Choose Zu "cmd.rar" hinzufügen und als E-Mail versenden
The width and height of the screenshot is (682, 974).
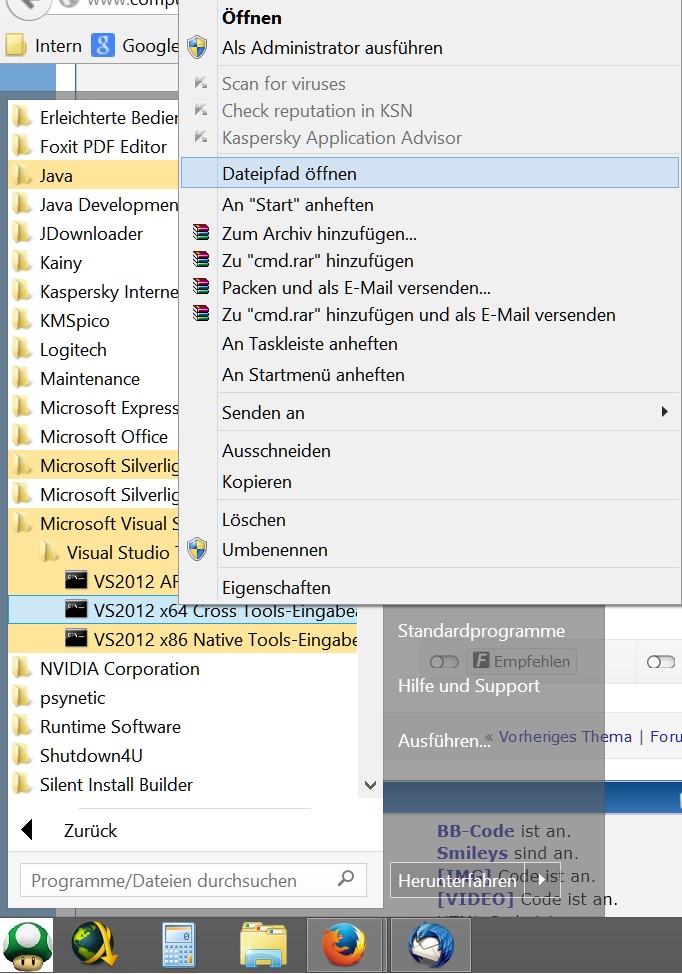click(430, 314)
